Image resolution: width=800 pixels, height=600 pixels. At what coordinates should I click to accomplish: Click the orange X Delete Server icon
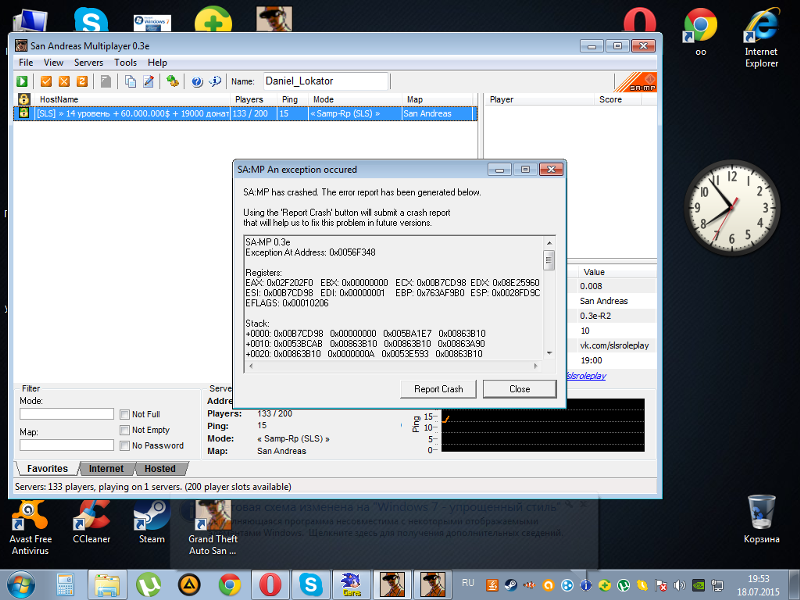pyautogui.click(x=64, y=82)
